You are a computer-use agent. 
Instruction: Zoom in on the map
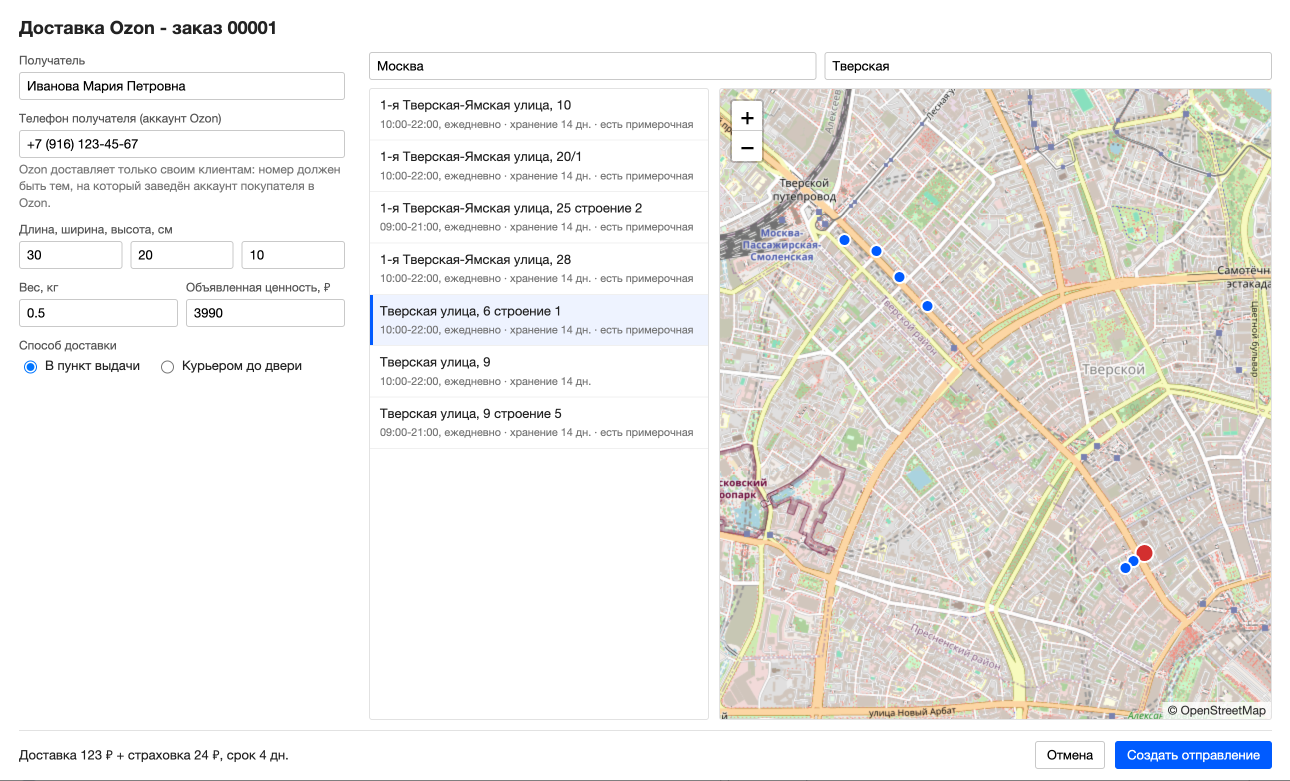pyautogui.click(x=747, y=117)
